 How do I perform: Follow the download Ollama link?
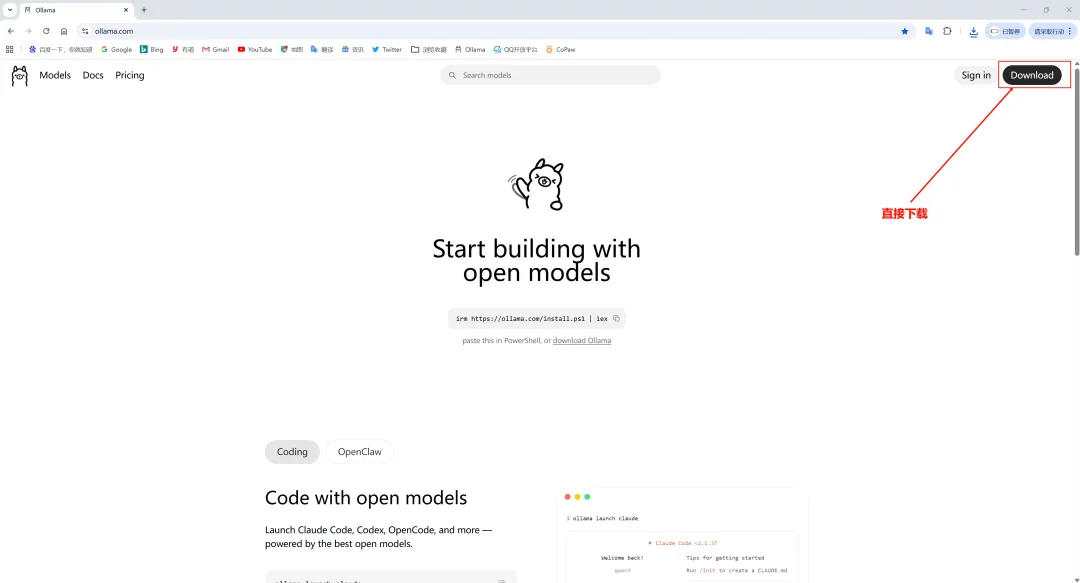(582, 340)
